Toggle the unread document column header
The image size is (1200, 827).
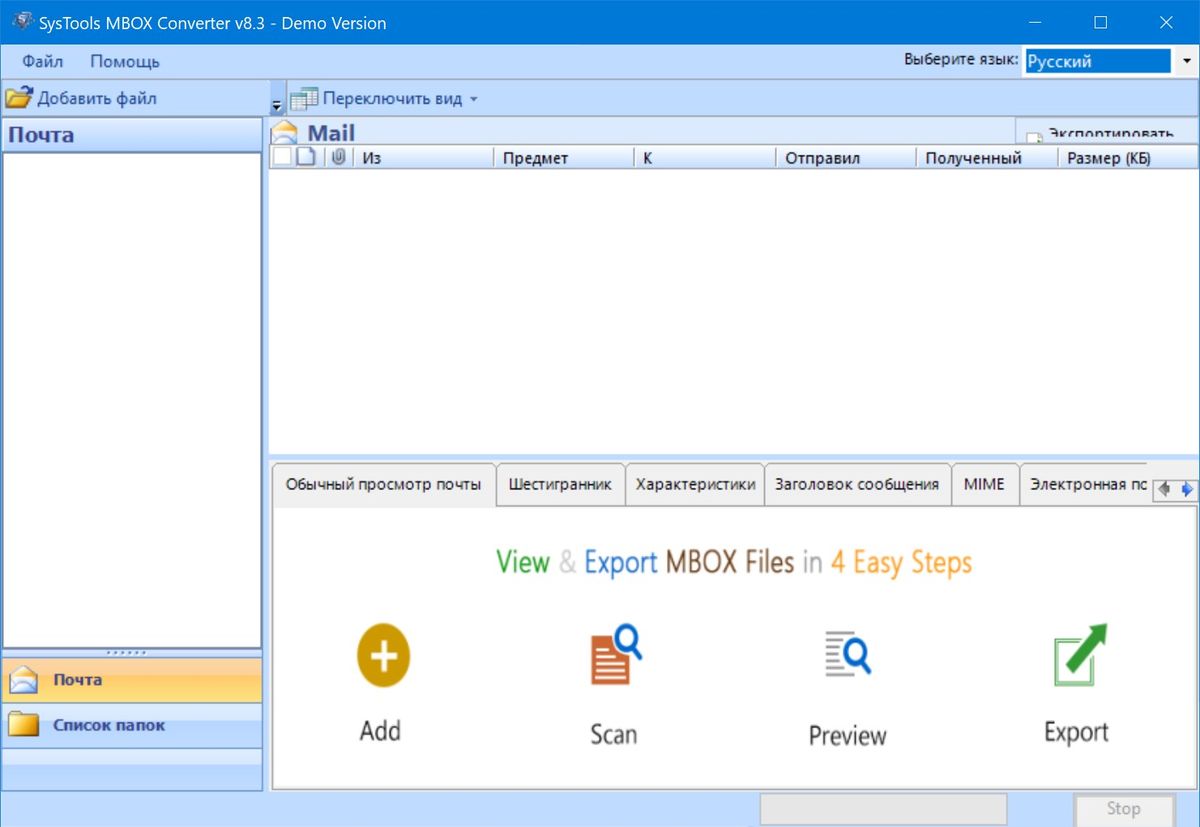(306, 157)
